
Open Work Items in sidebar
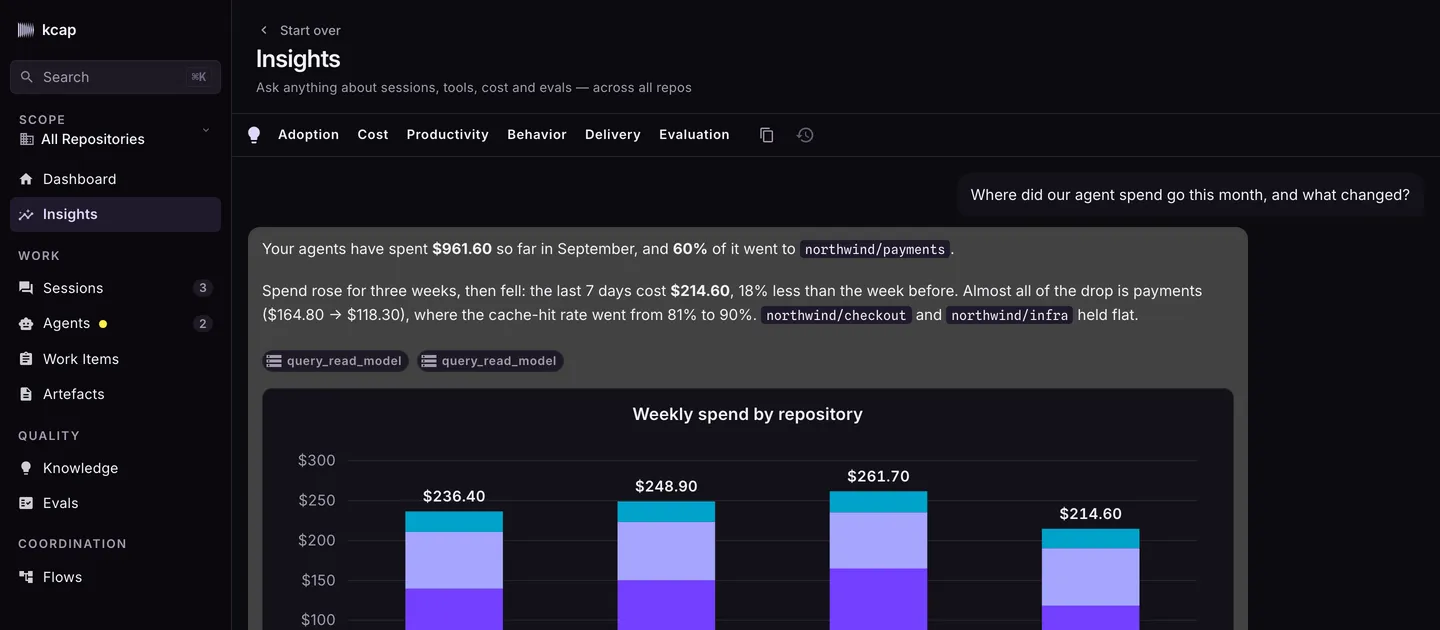[x=115, y=359]
